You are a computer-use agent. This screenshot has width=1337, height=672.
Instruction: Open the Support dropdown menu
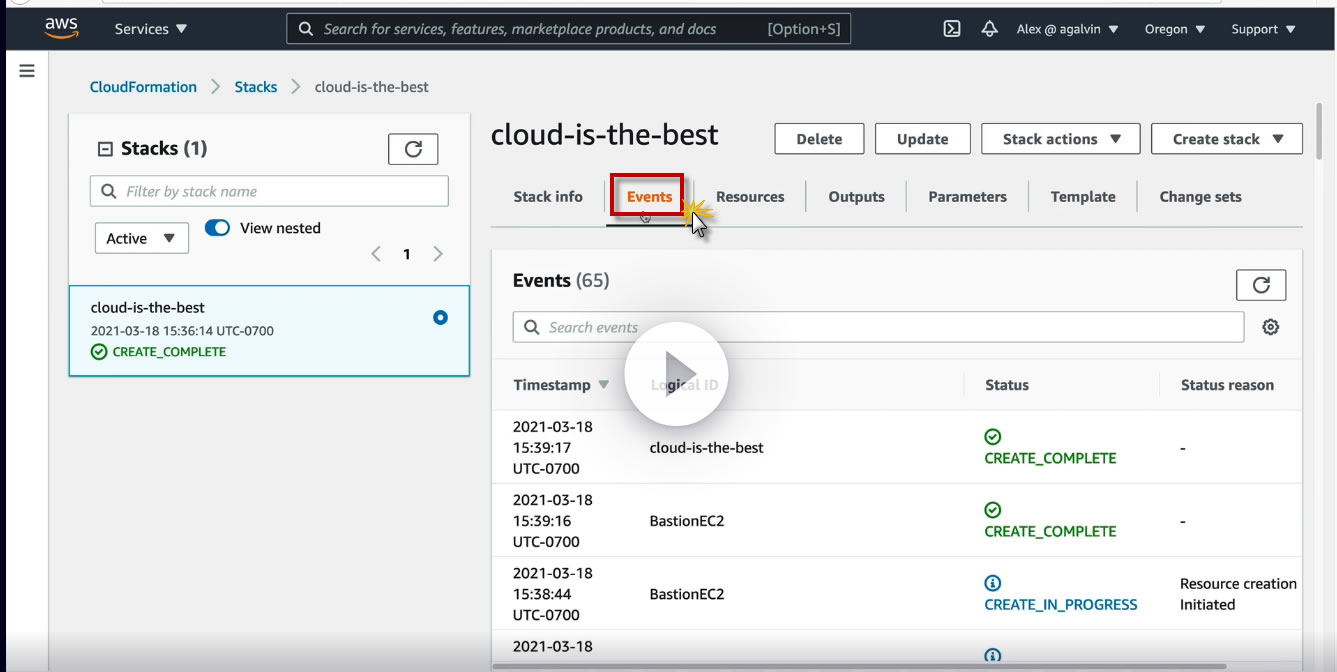pos(1263,29)
